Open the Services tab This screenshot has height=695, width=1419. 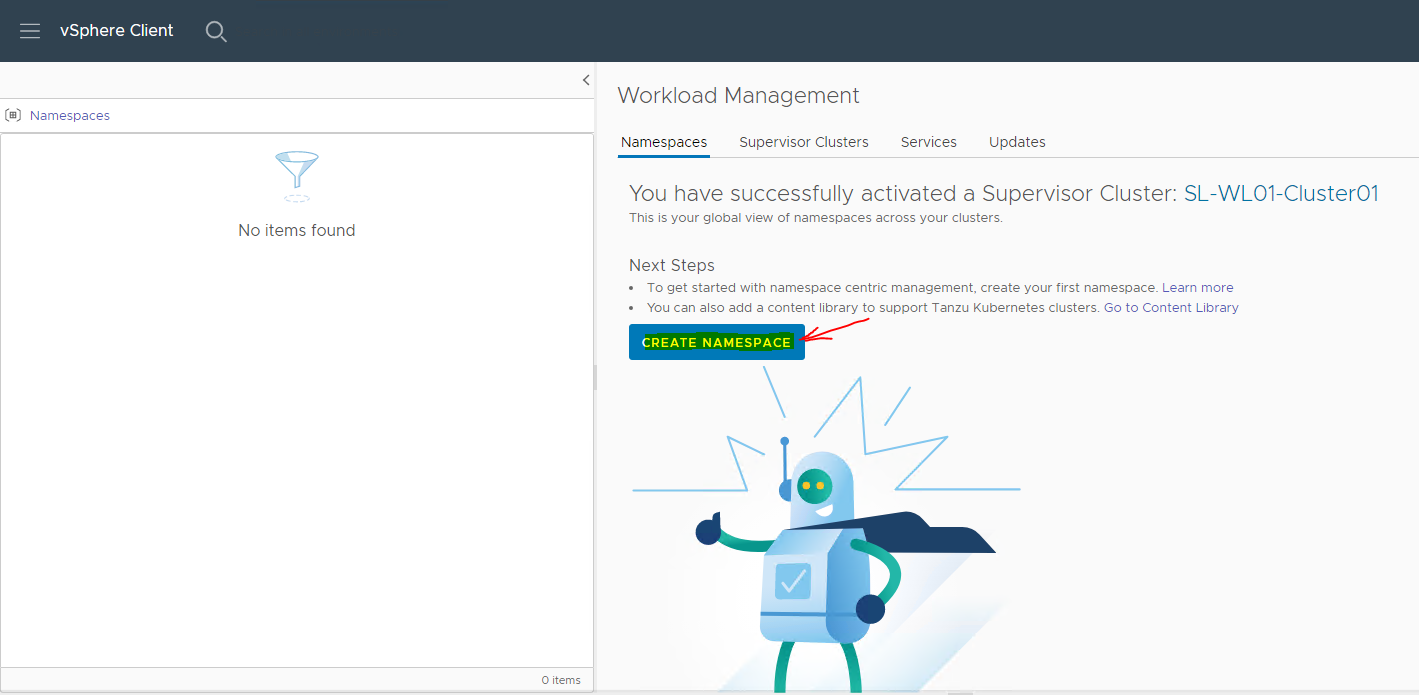tap(929, 142)
